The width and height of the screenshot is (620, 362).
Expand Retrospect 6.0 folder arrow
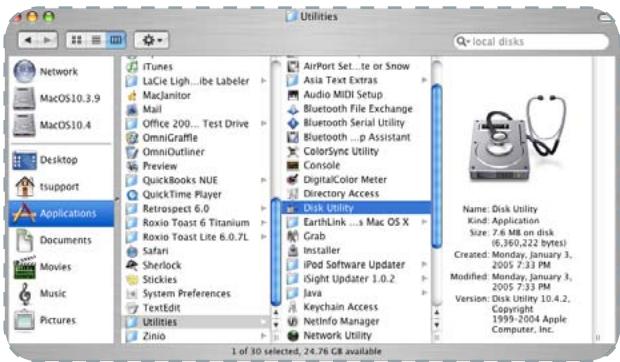tap(263, 209)
